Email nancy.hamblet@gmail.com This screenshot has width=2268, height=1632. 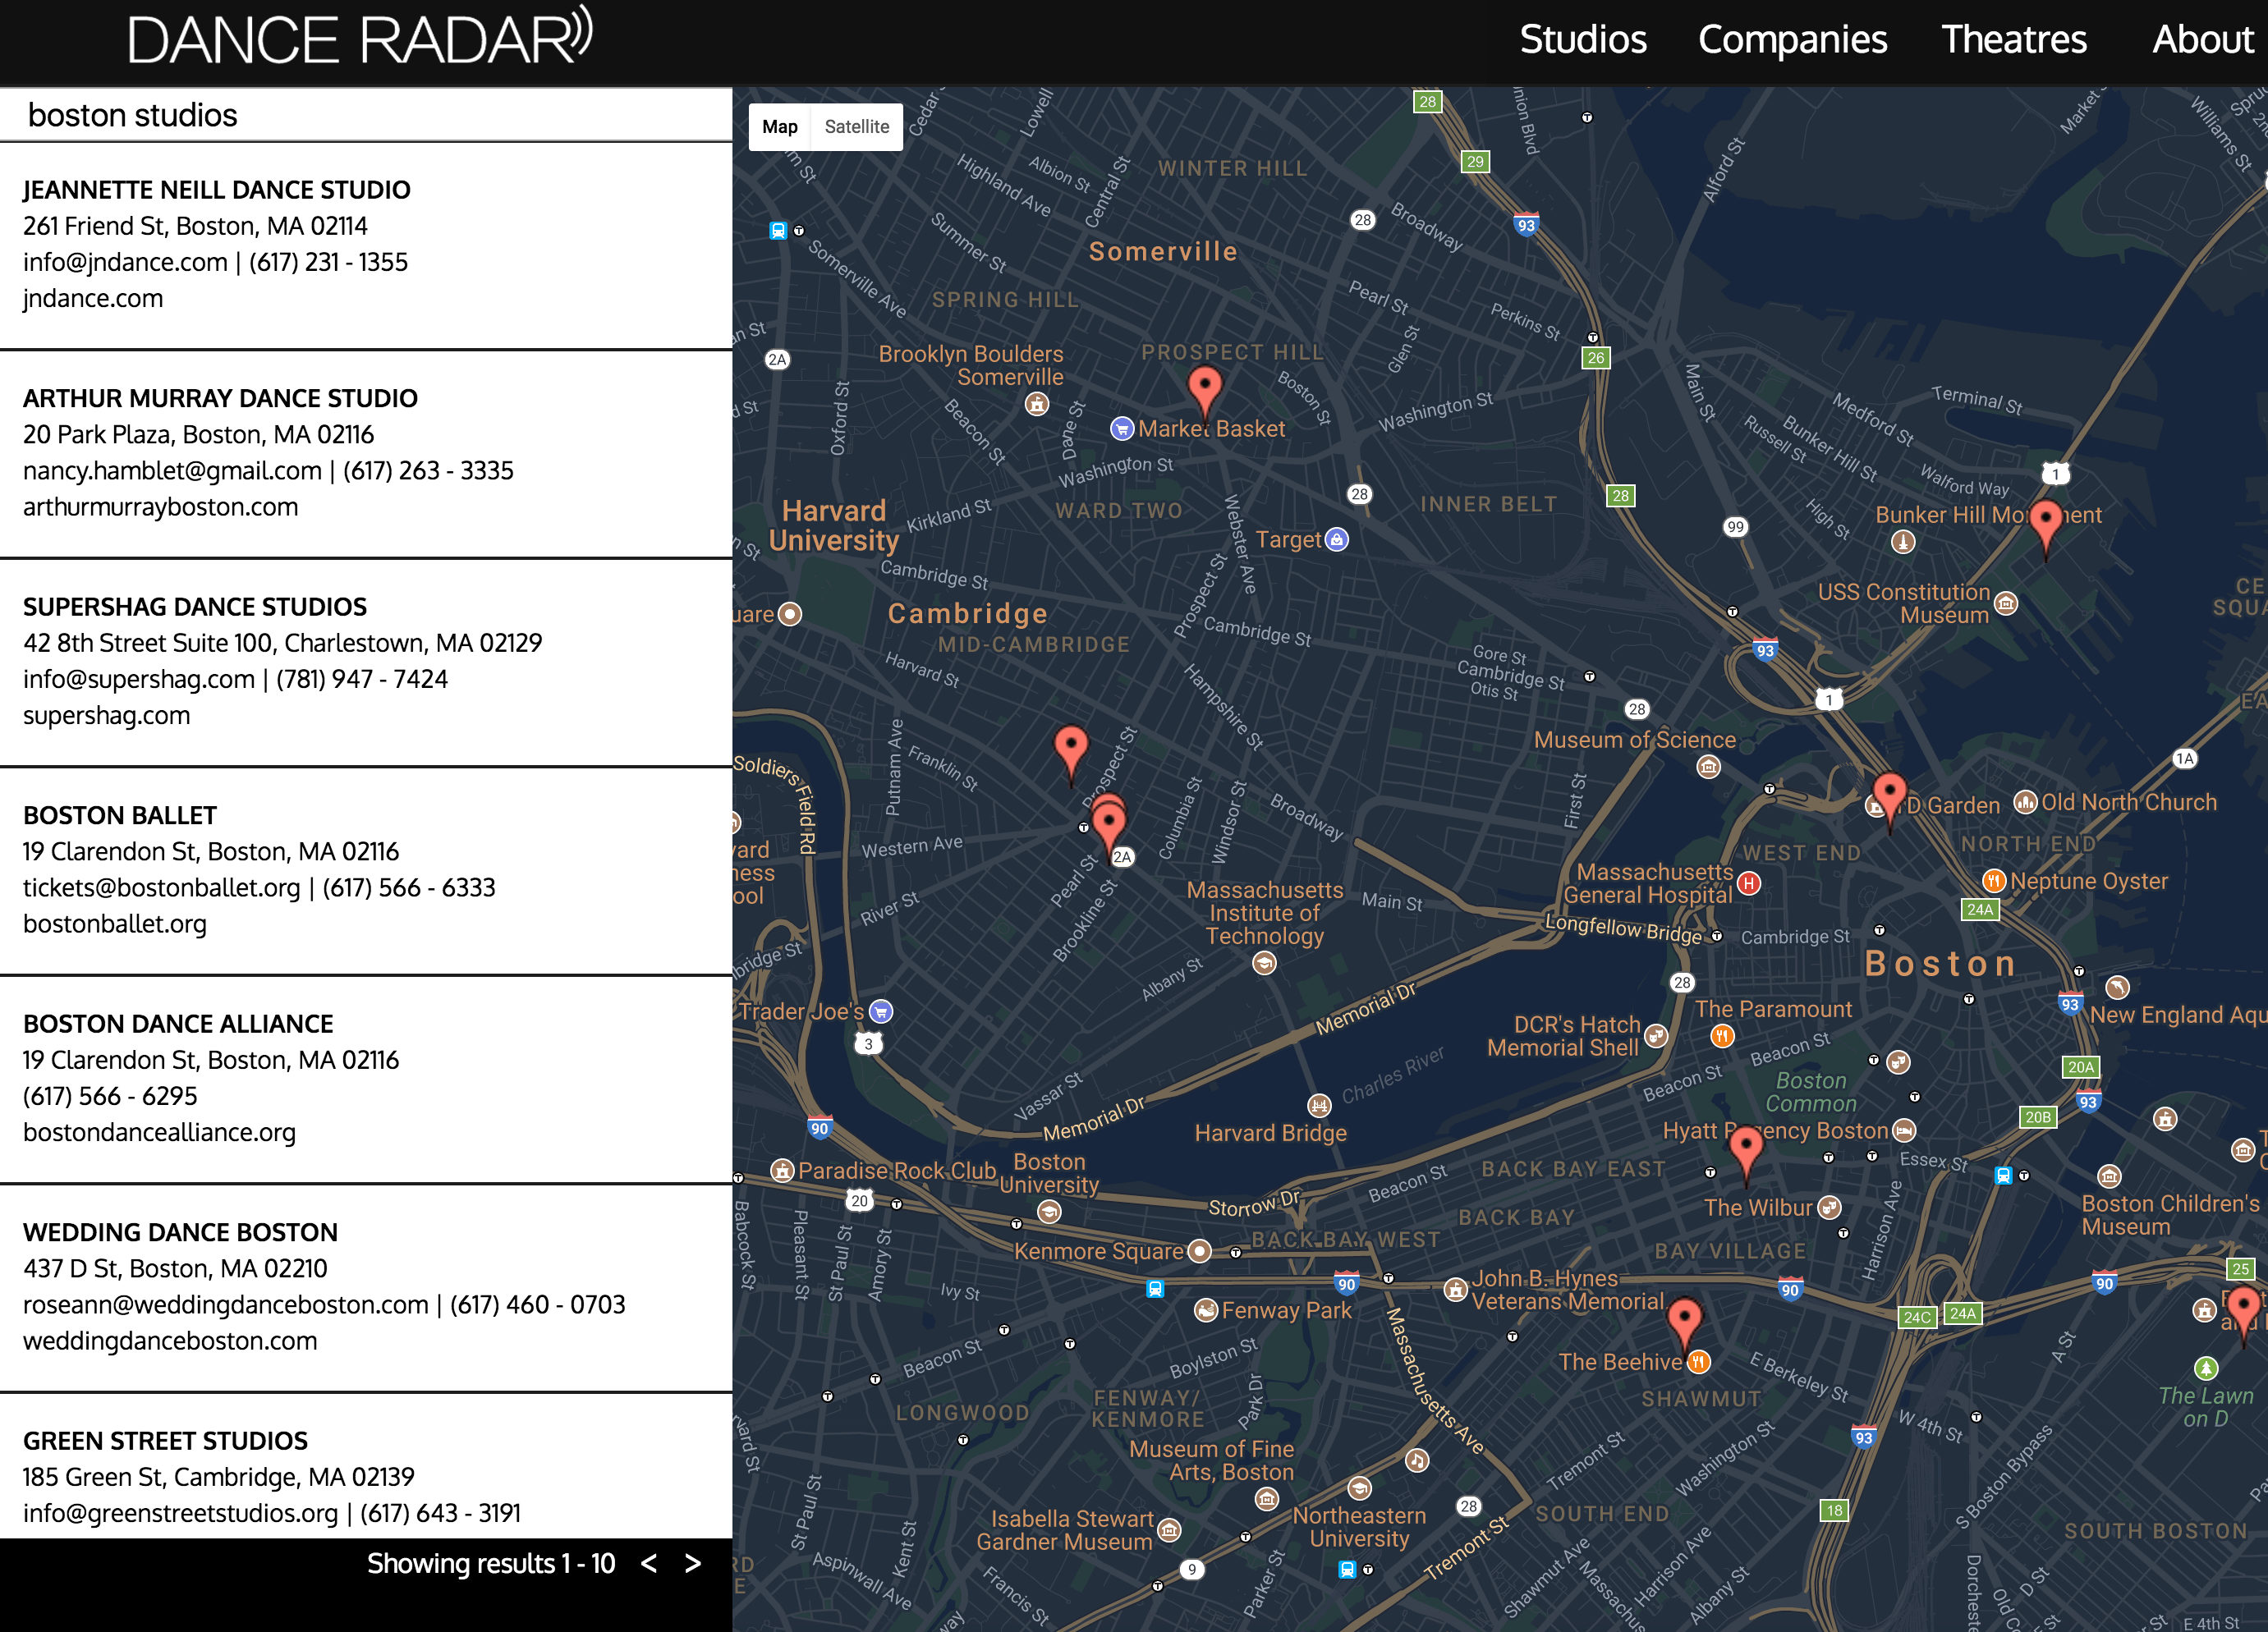click(x=172, y=471)
